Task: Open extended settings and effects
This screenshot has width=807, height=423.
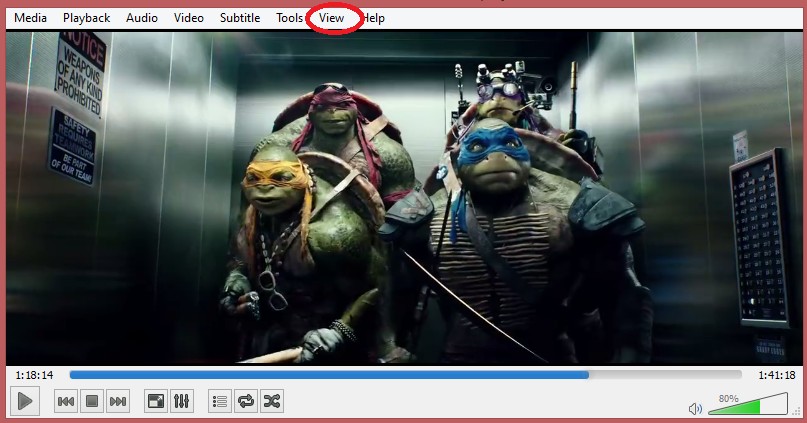Action: [x=182, y=401]
